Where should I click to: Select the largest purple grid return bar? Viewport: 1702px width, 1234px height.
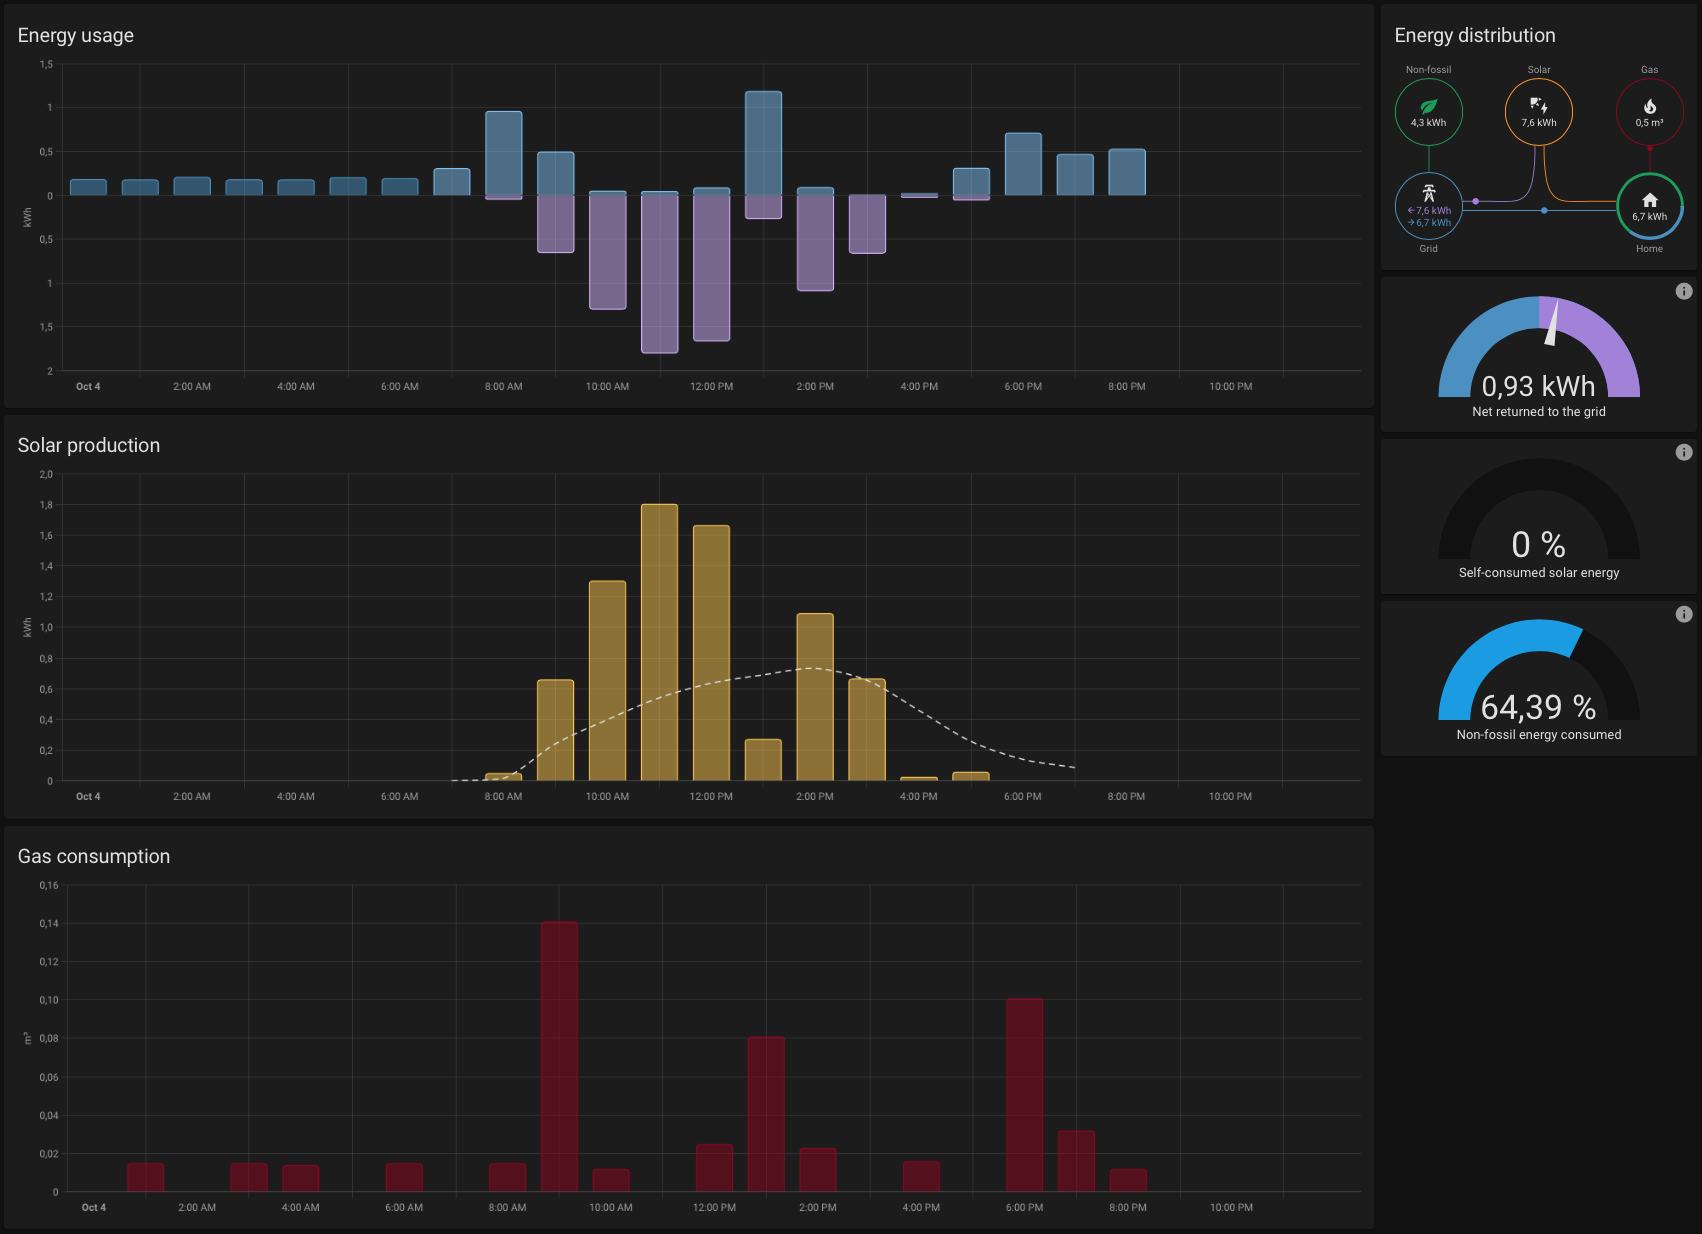coord(659,273)
